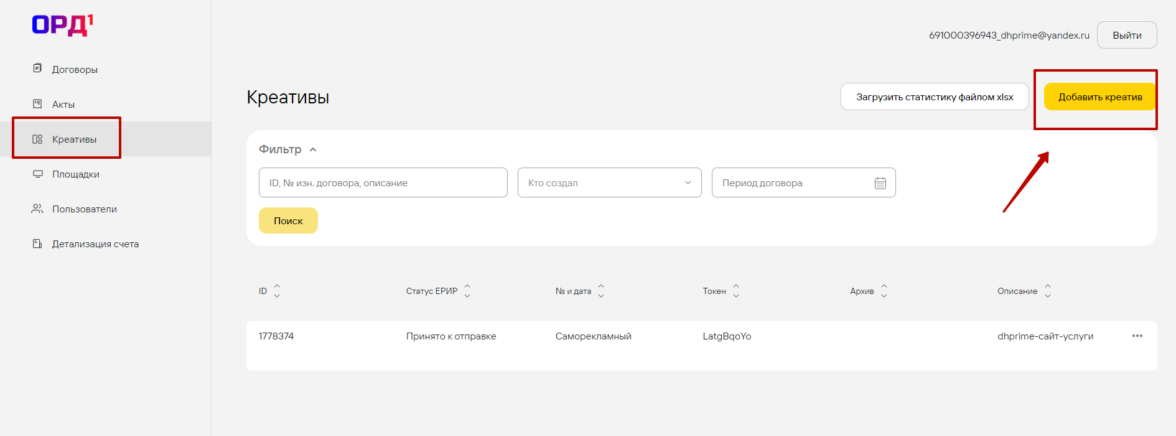Click the token LatgBqoYo
Viewport: 1176px width, 436px height.
(727, 336)
